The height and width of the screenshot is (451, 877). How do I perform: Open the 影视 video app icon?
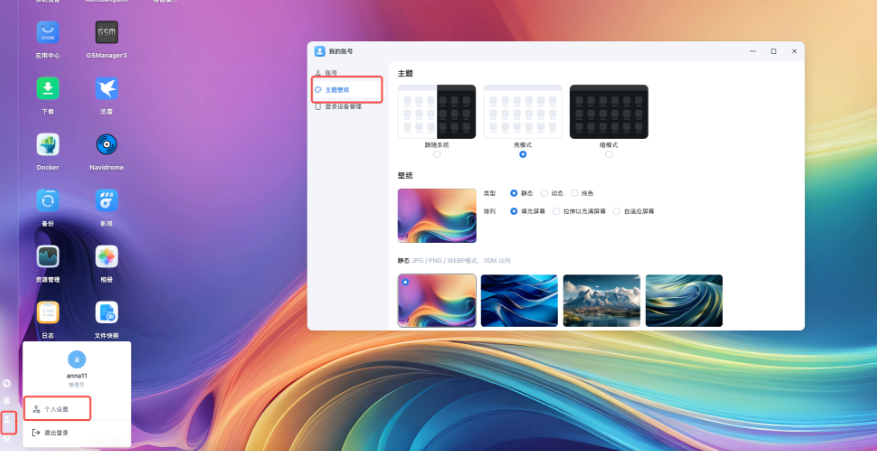(106, 200)
